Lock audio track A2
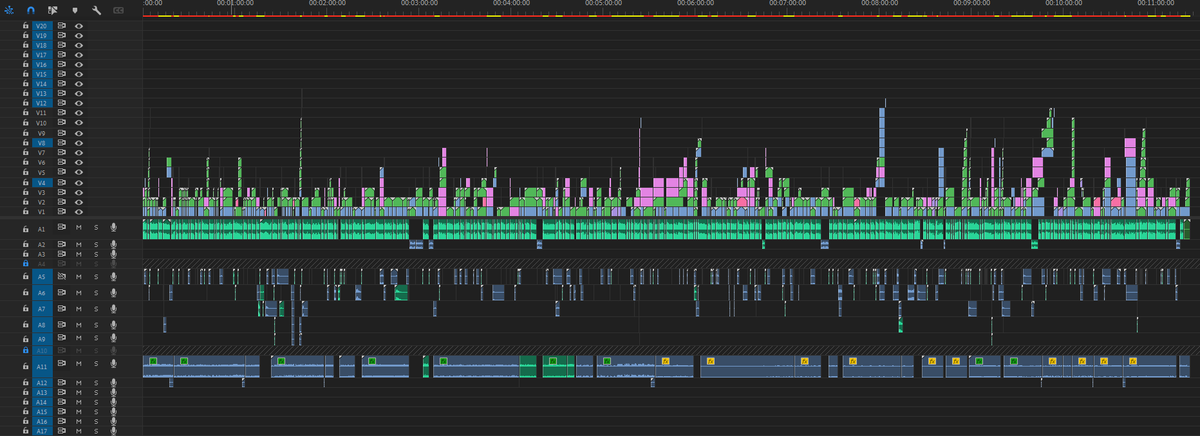Viewport: 1200px width, 436px height. (x=26, y=244)
